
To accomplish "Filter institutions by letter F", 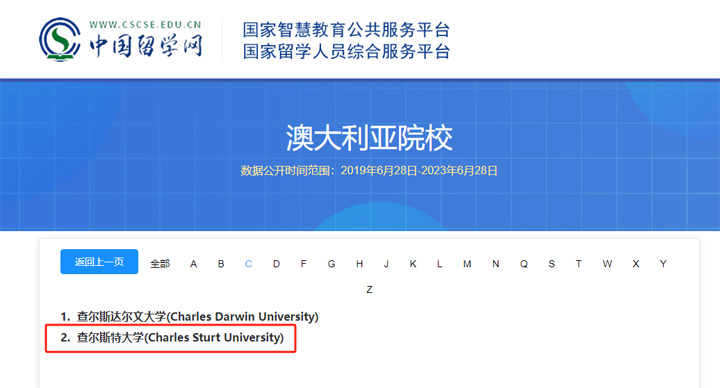I will pos(304,264).
